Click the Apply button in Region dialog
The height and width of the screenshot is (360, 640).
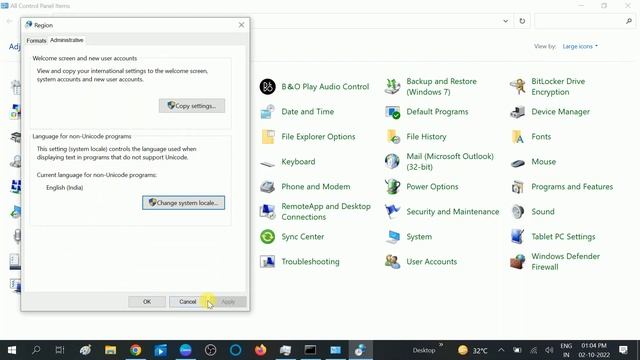pyautogui.click(x=228, y=302)
